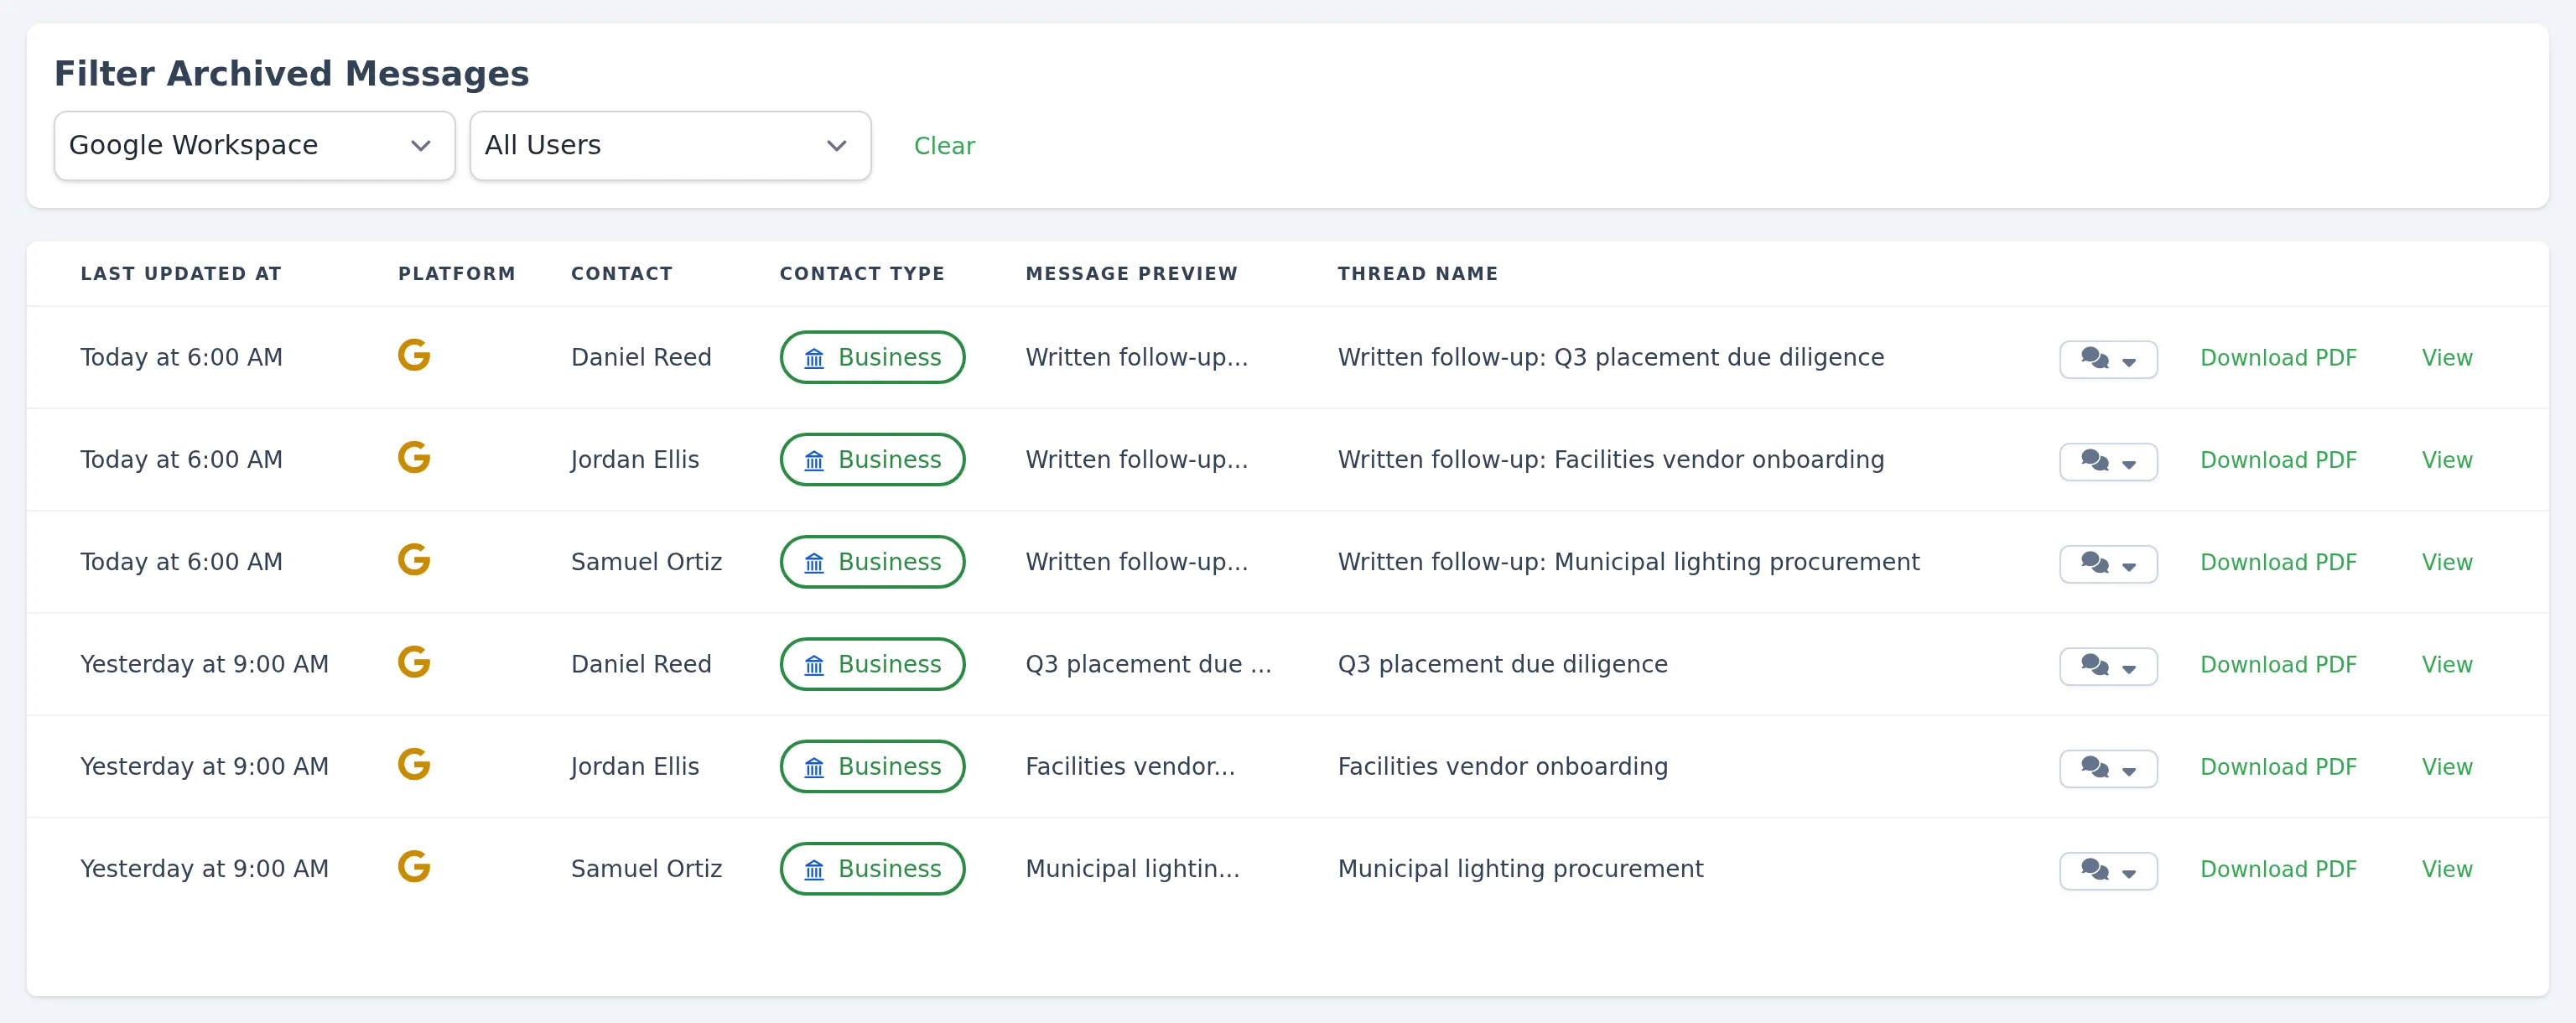Clear the archived message filters
Image resolution: width=2576 pixels, height=1023 pixels.
pos(944,146)
